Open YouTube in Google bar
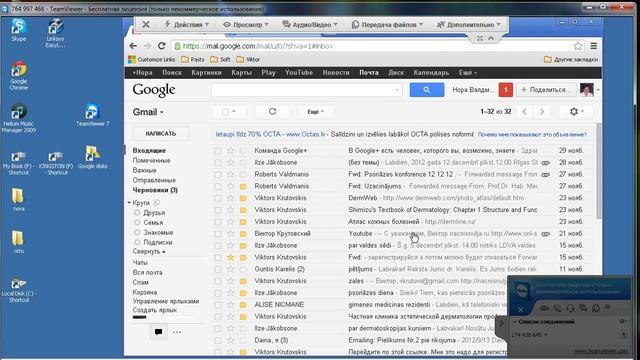The height and width of the screenshot is (360, 640). (x=299, y=72)
